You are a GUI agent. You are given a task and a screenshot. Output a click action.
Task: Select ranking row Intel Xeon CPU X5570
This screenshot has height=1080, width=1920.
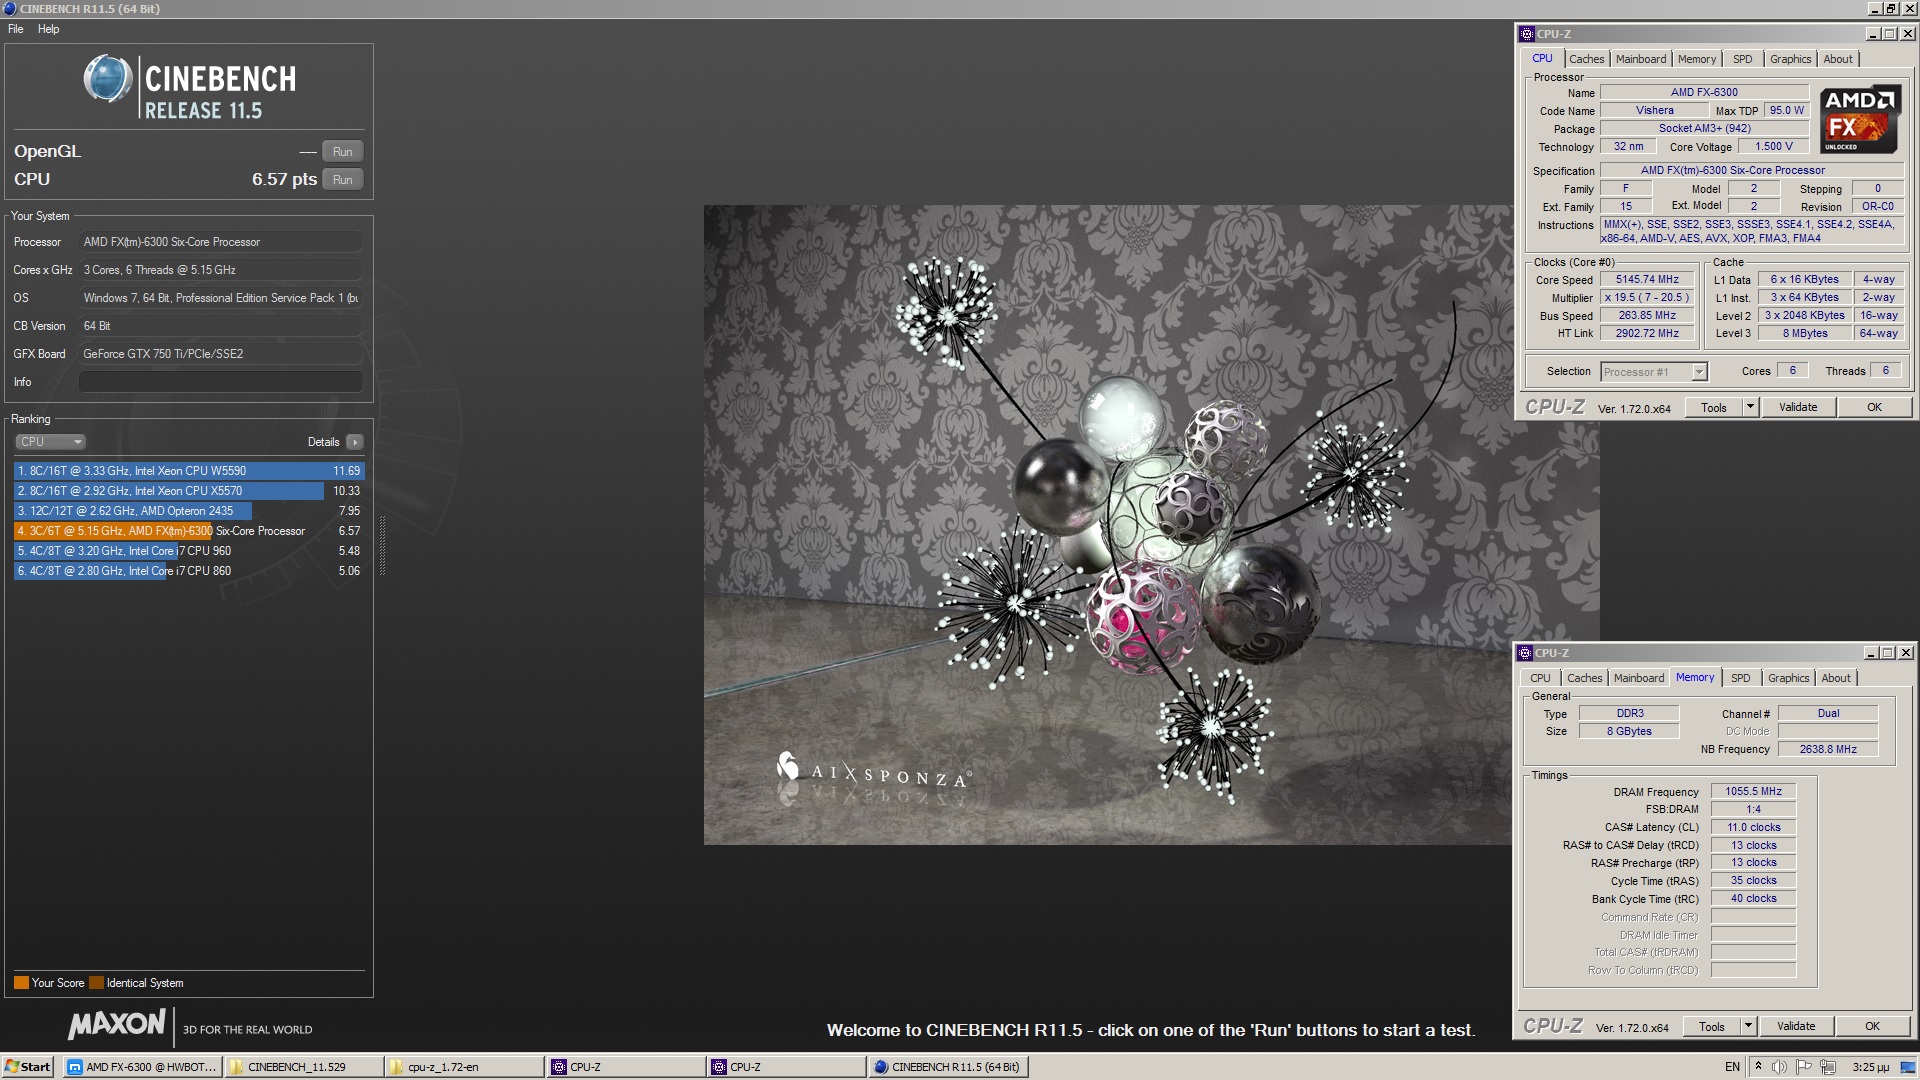point(189,491)
